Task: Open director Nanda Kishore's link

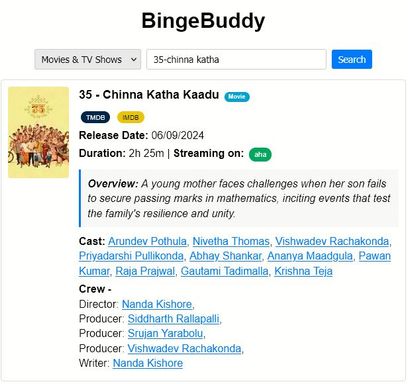Action: click(157, 304)
